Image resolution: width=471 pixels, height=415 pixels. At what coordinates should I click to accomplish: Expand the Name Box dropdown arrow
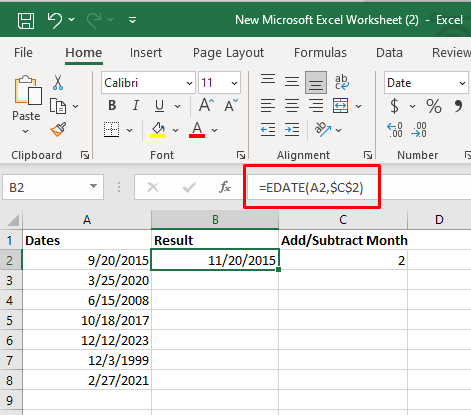coord(94,186)
